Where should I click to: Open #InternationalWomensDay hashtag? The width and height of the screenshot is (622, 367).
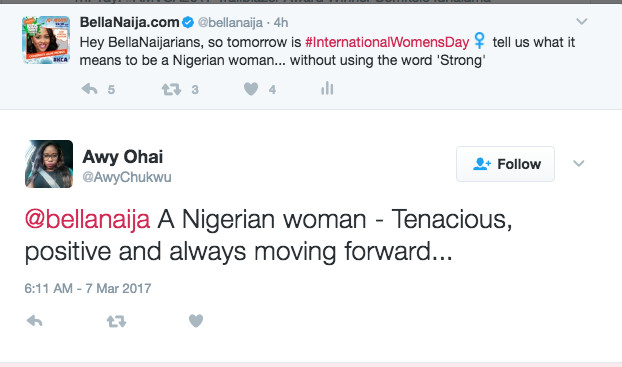coord(387,42)
